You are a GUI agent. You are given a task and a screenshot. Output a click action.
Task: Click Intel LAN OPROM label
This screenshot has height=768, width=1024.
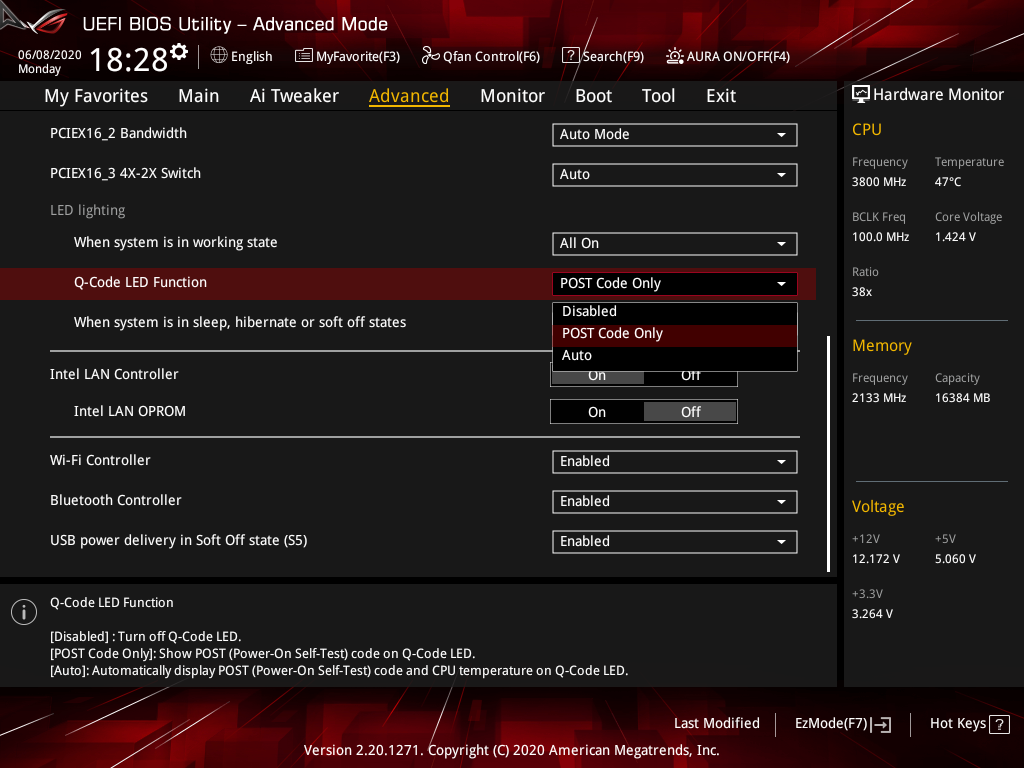[130, 411]
